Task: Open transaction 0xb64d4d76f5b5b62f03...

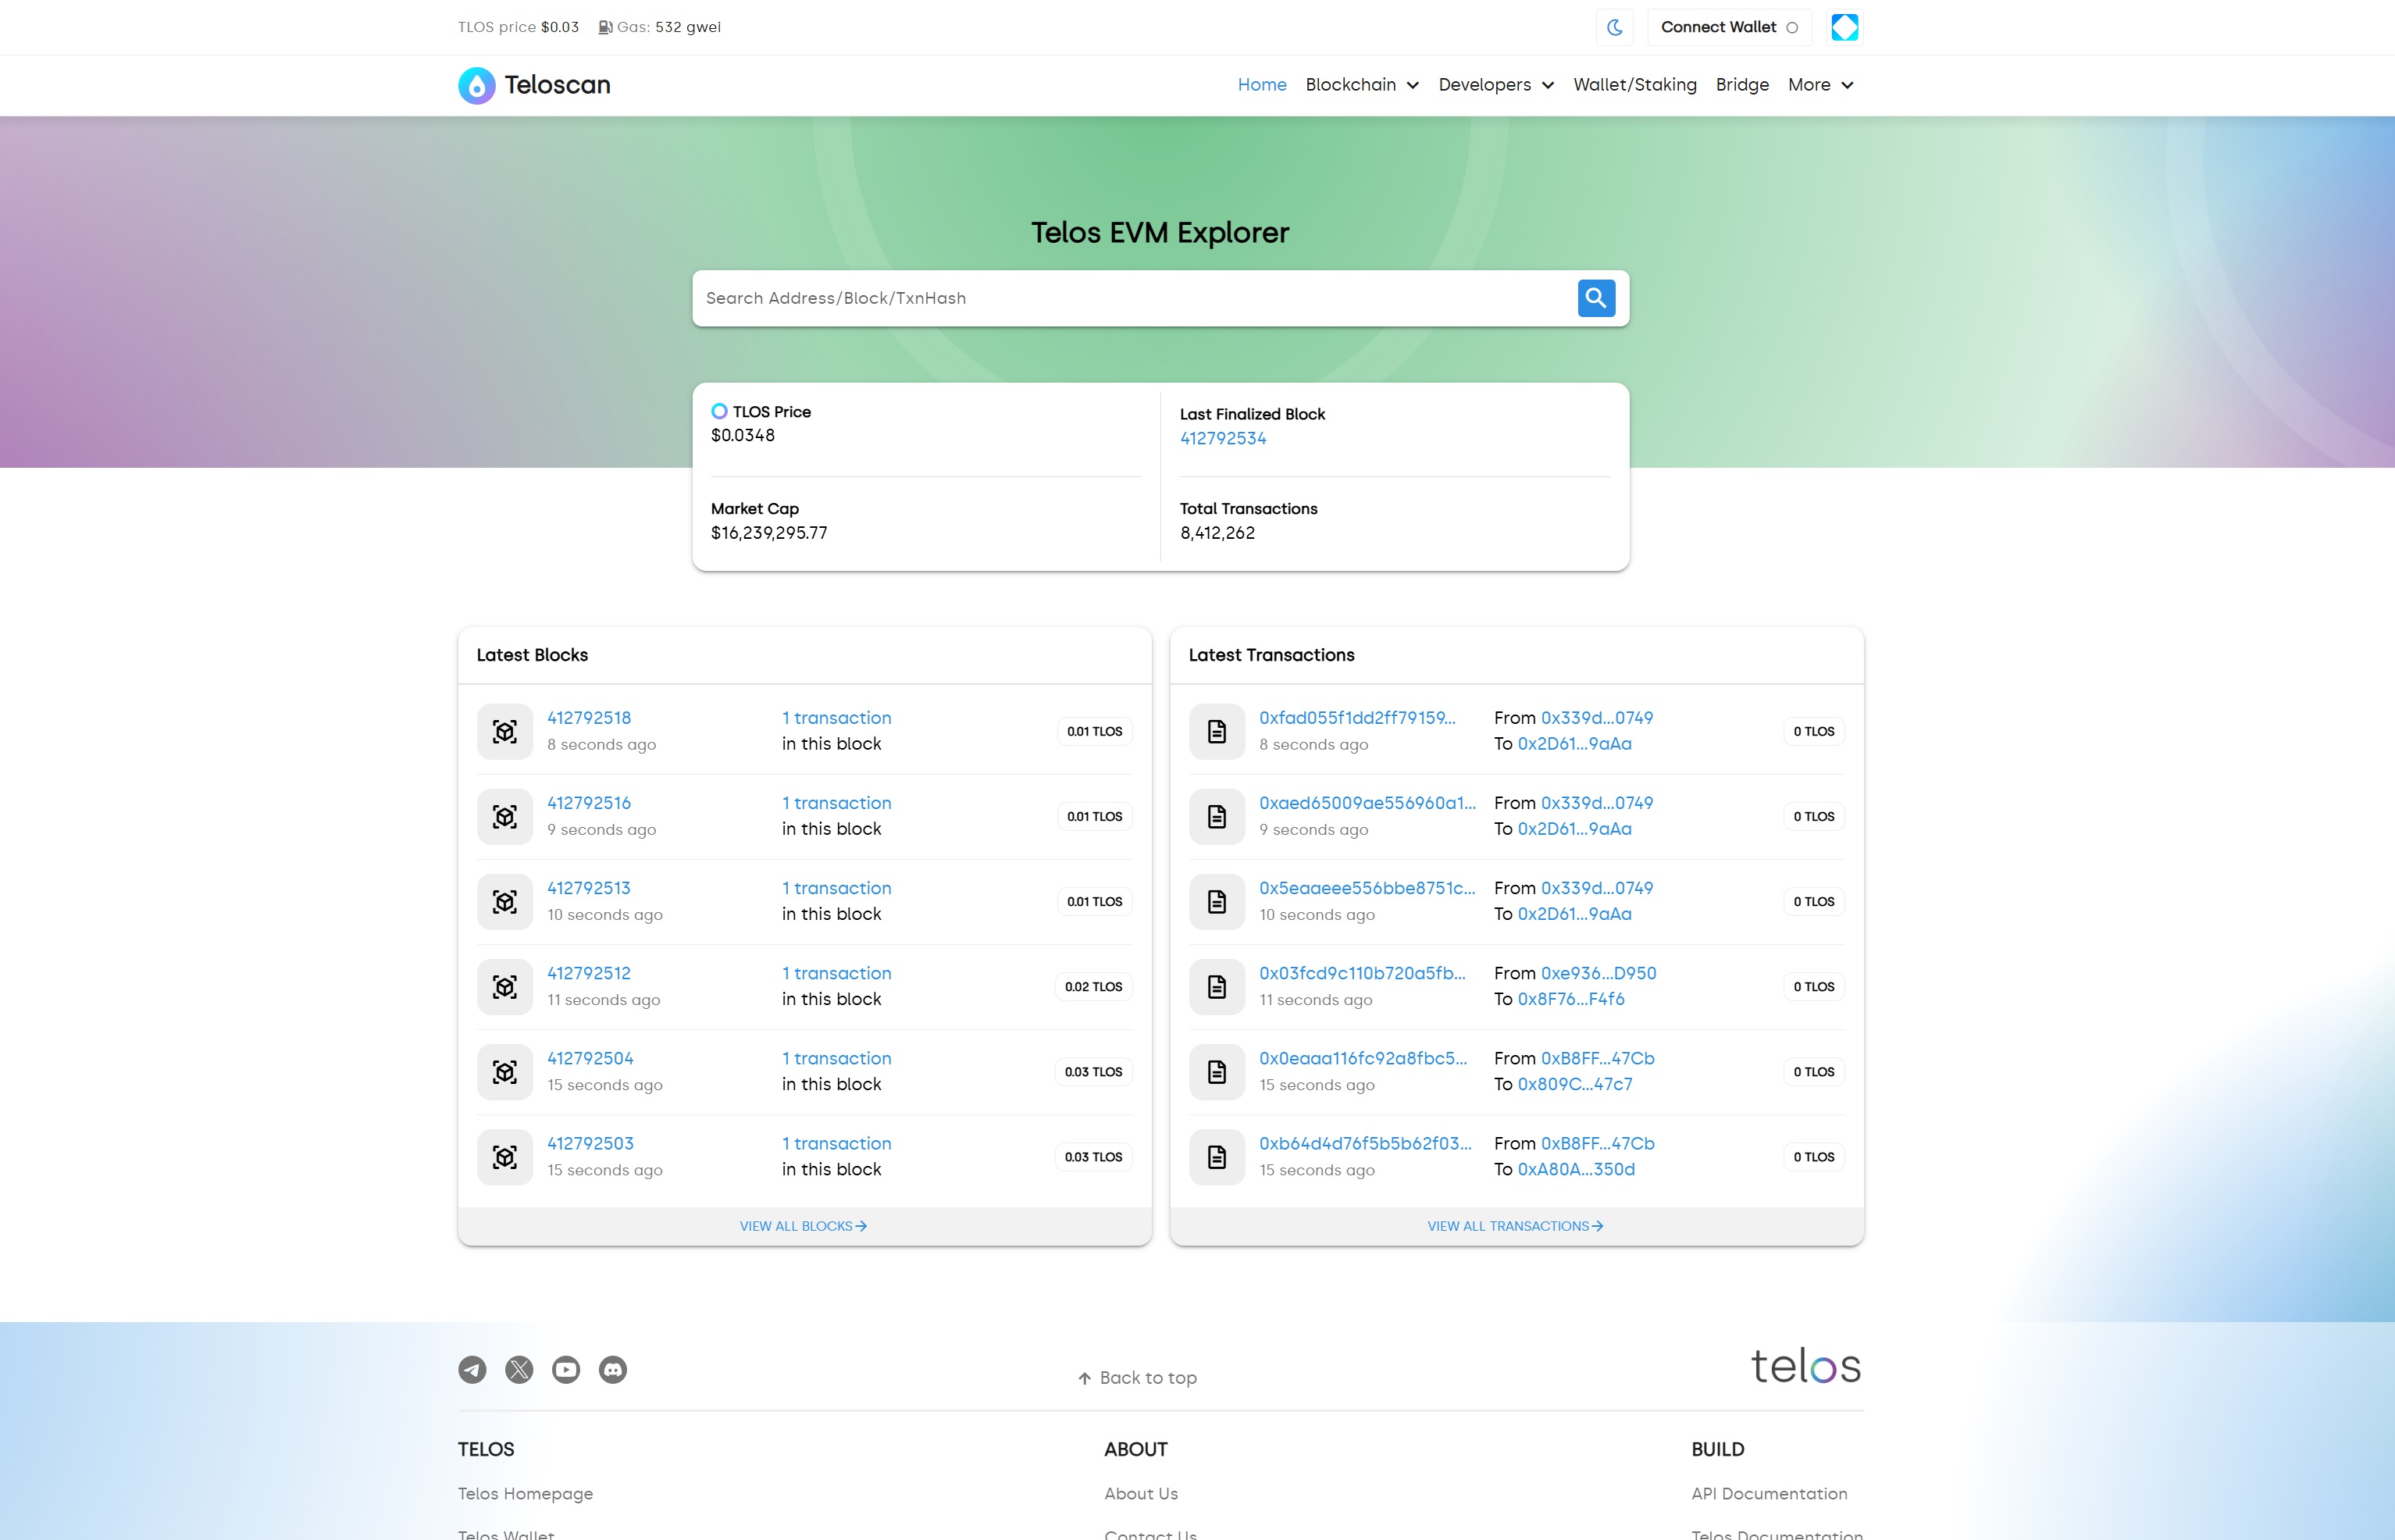Action: point(1365,1143)
